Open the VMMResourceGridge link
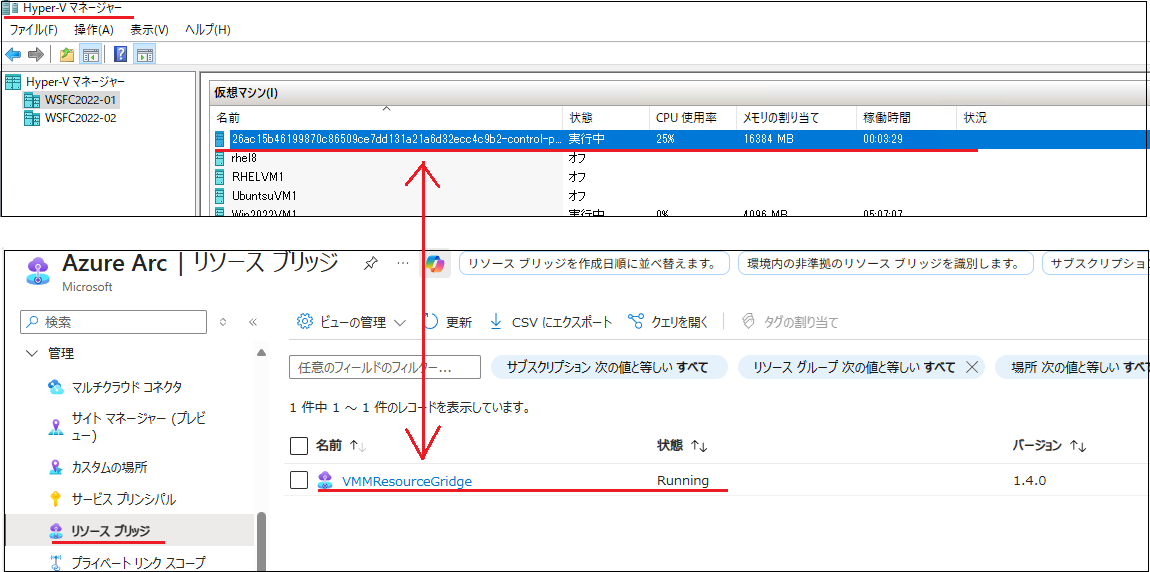 click(406, 481)
